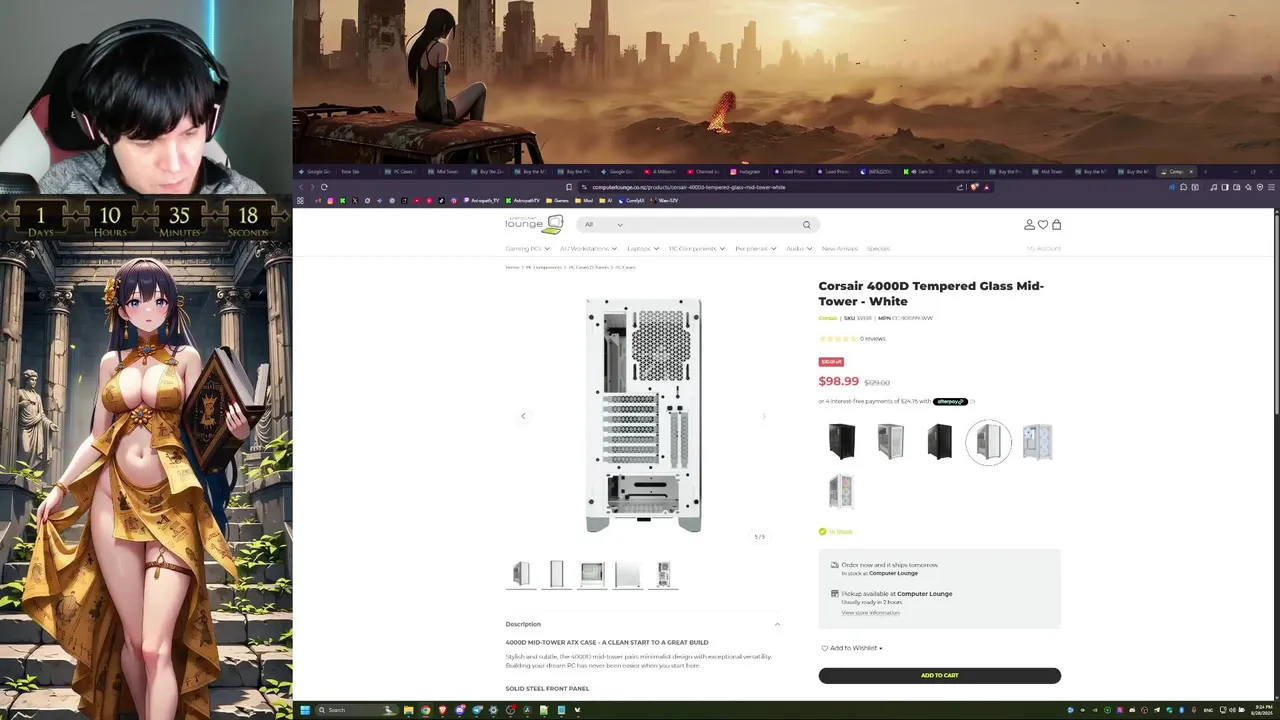Screen dimensions: 1280x720
Task: Click the taskbar clock and date
Action: coord(1263,710)
